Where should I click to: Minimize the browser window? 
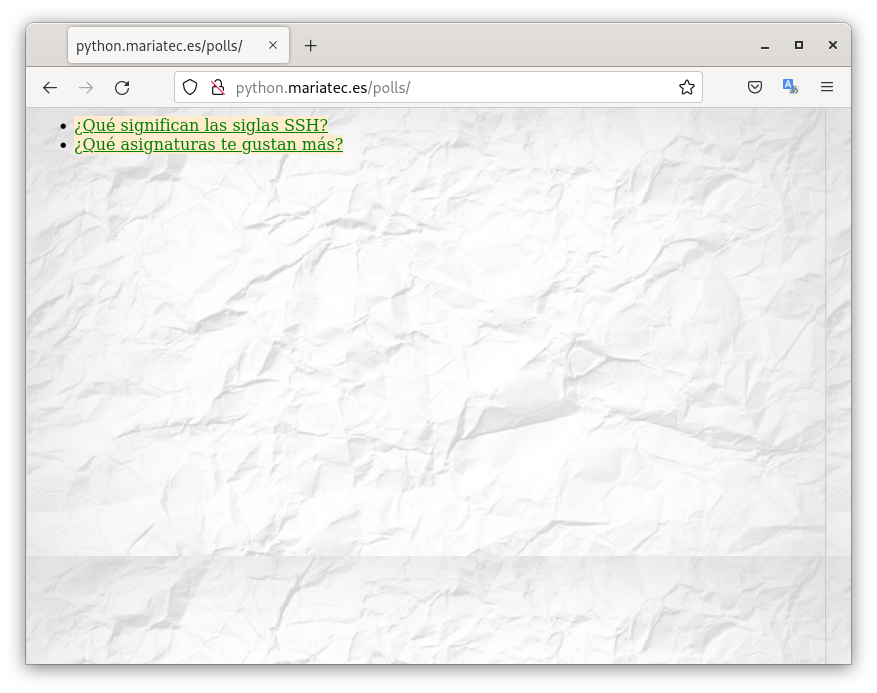765,46
